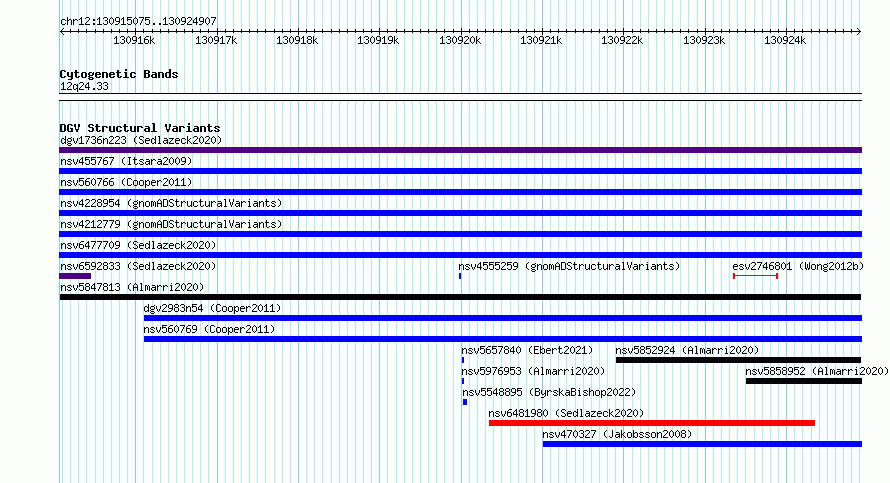Viewport: 890px width, 483px height.
Task: Click the DGV Structural Variants track title
Action: click(140, 128)
